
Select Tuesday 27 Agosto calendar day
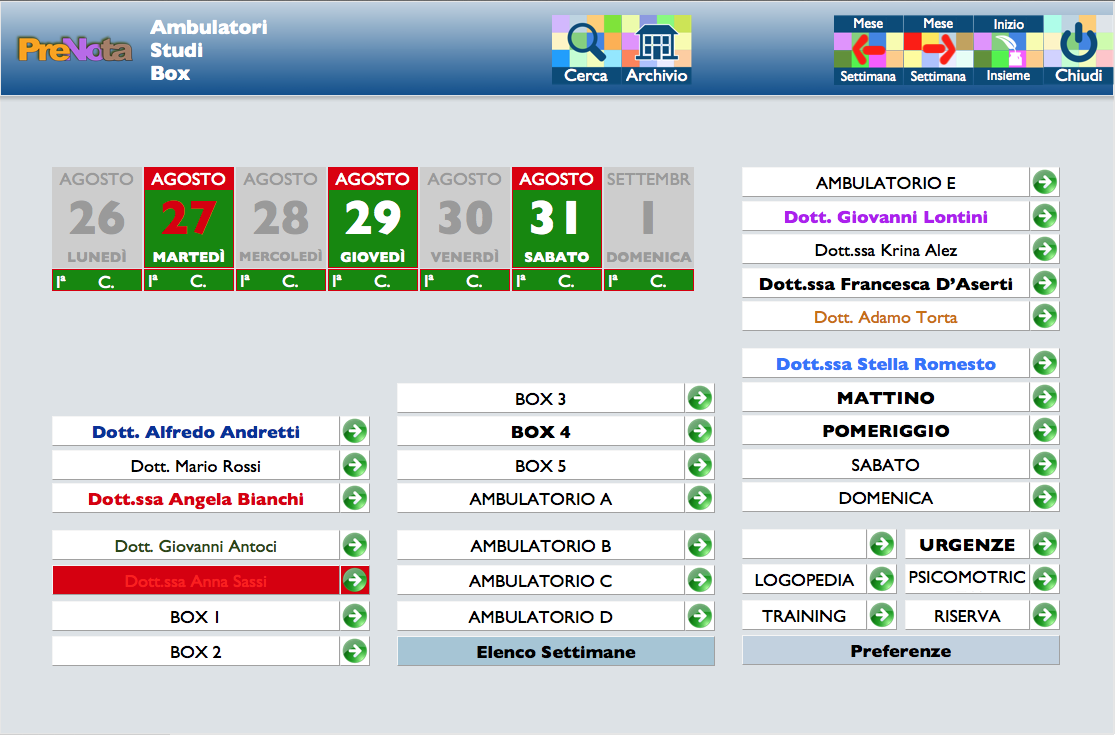tap(188, 218)
